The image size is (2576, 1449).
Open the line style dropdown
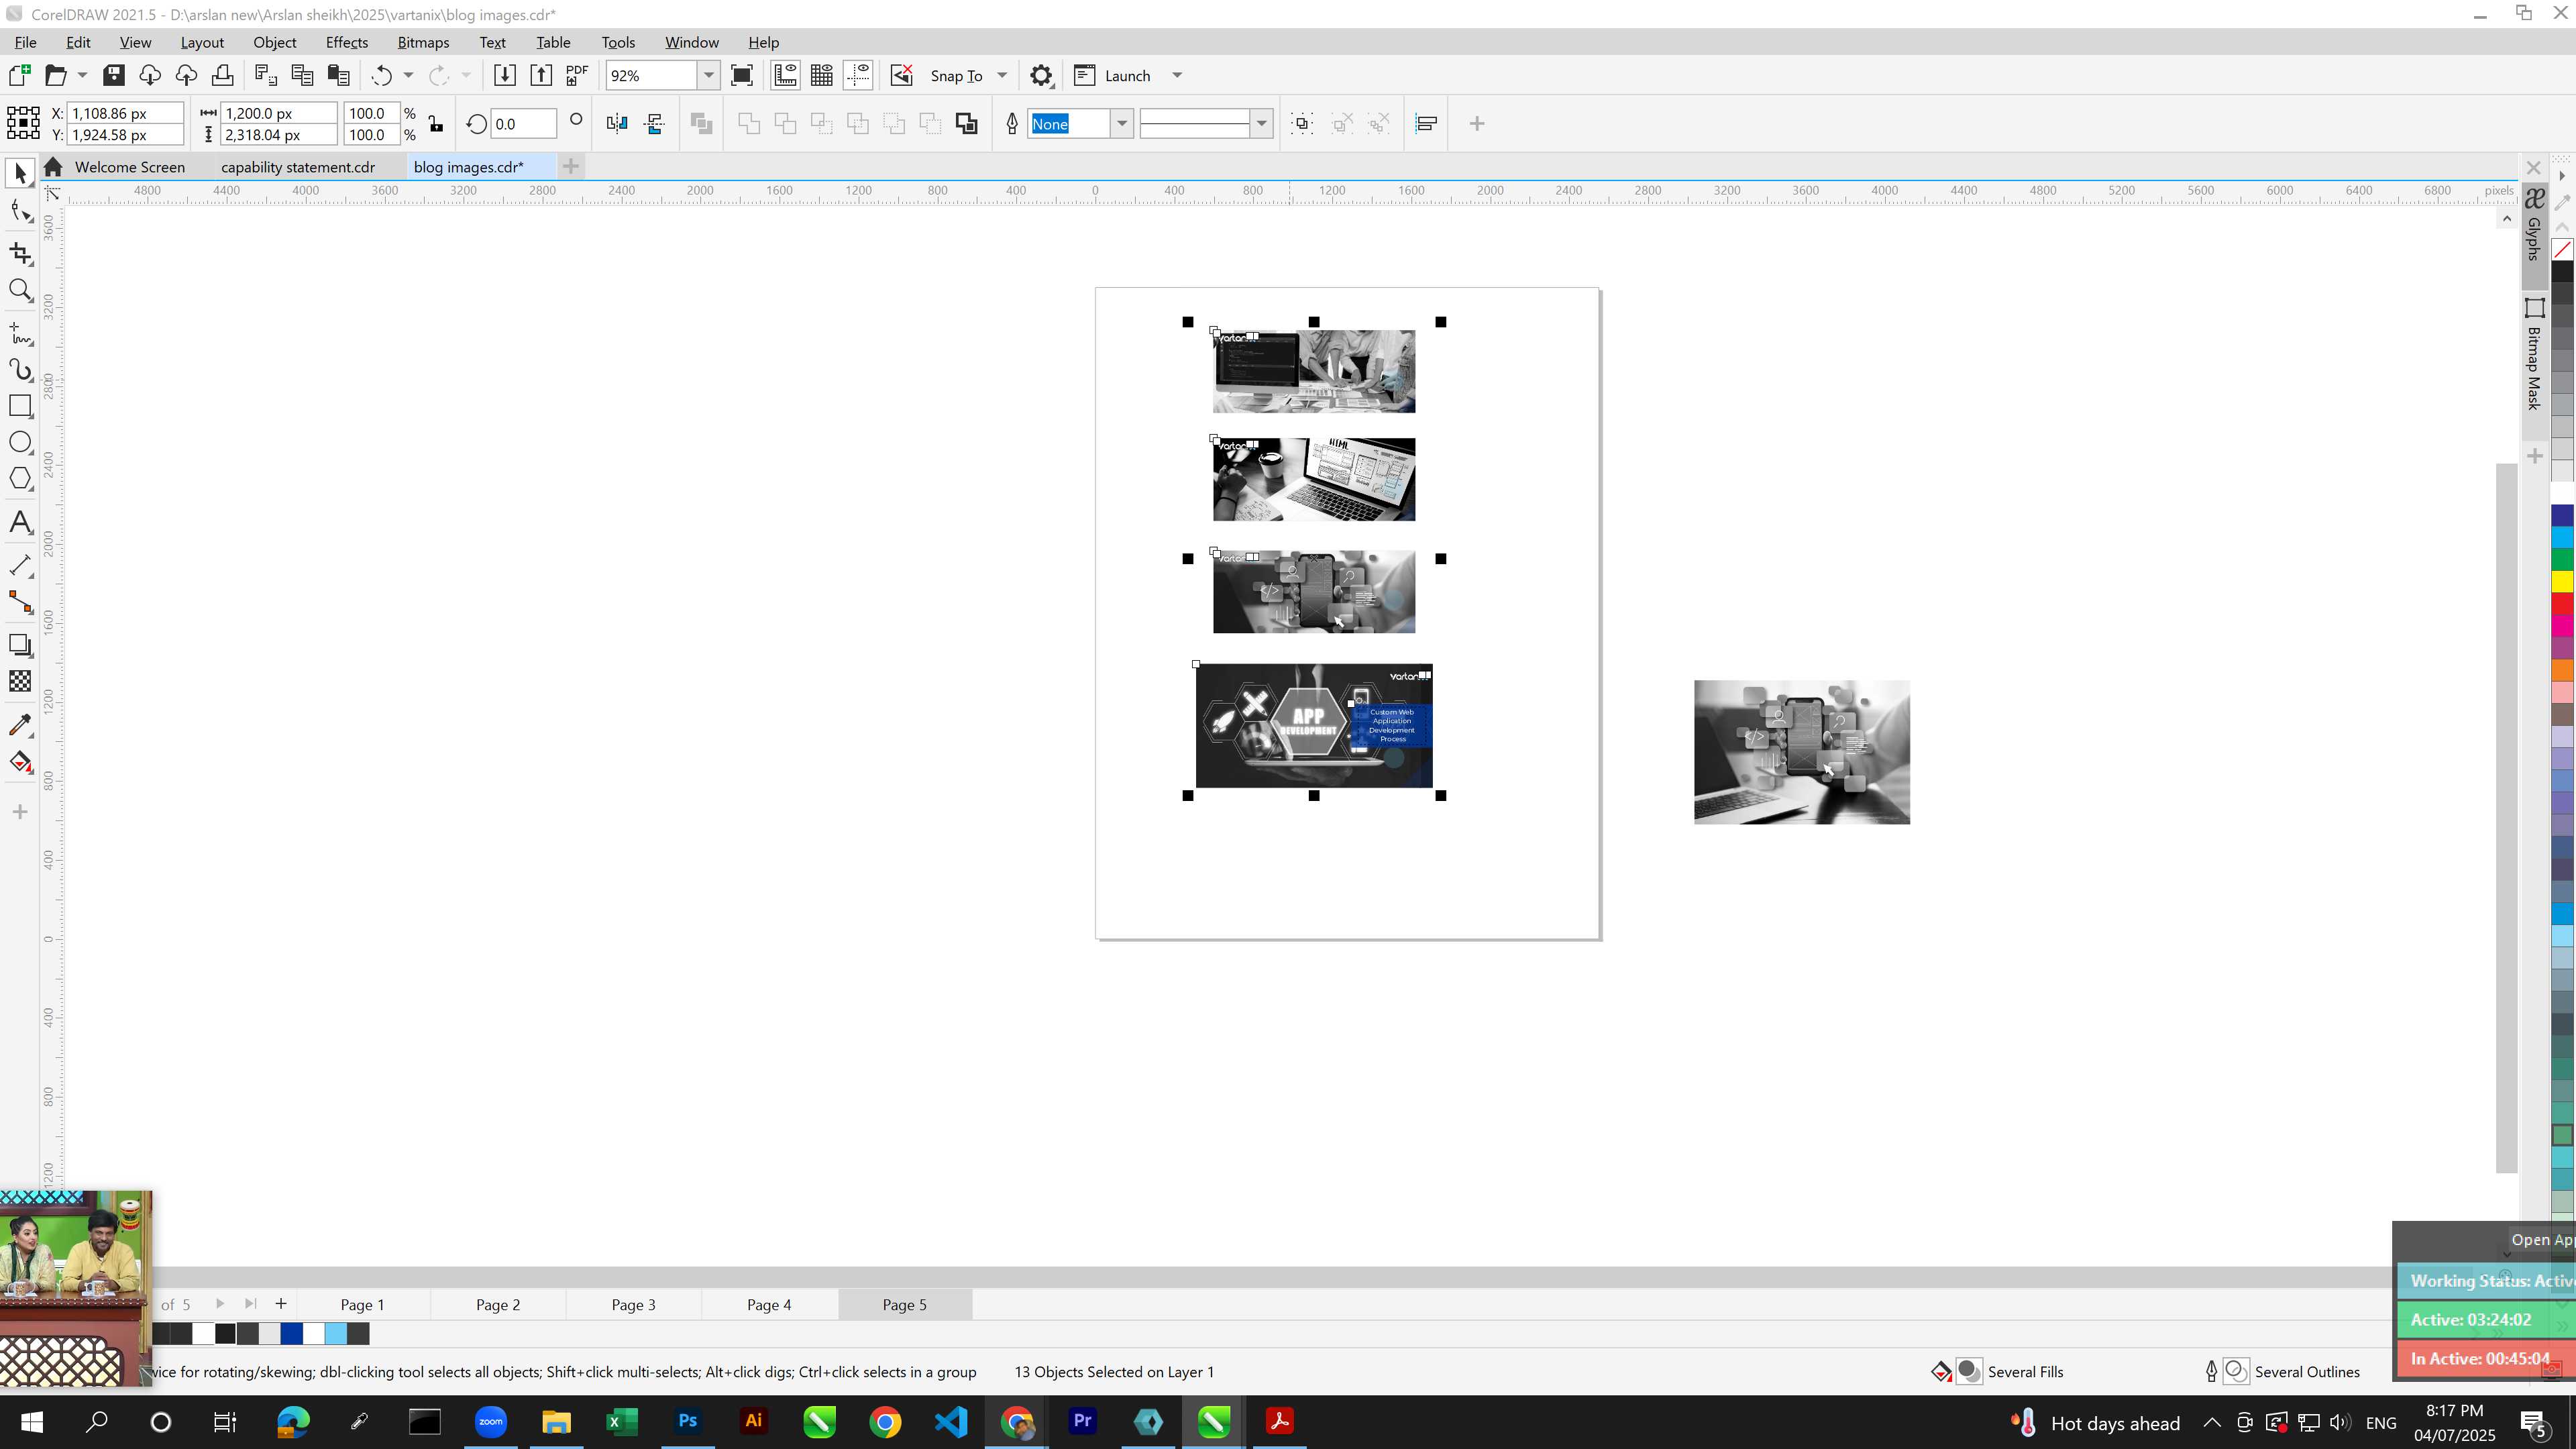point(1262,124)
